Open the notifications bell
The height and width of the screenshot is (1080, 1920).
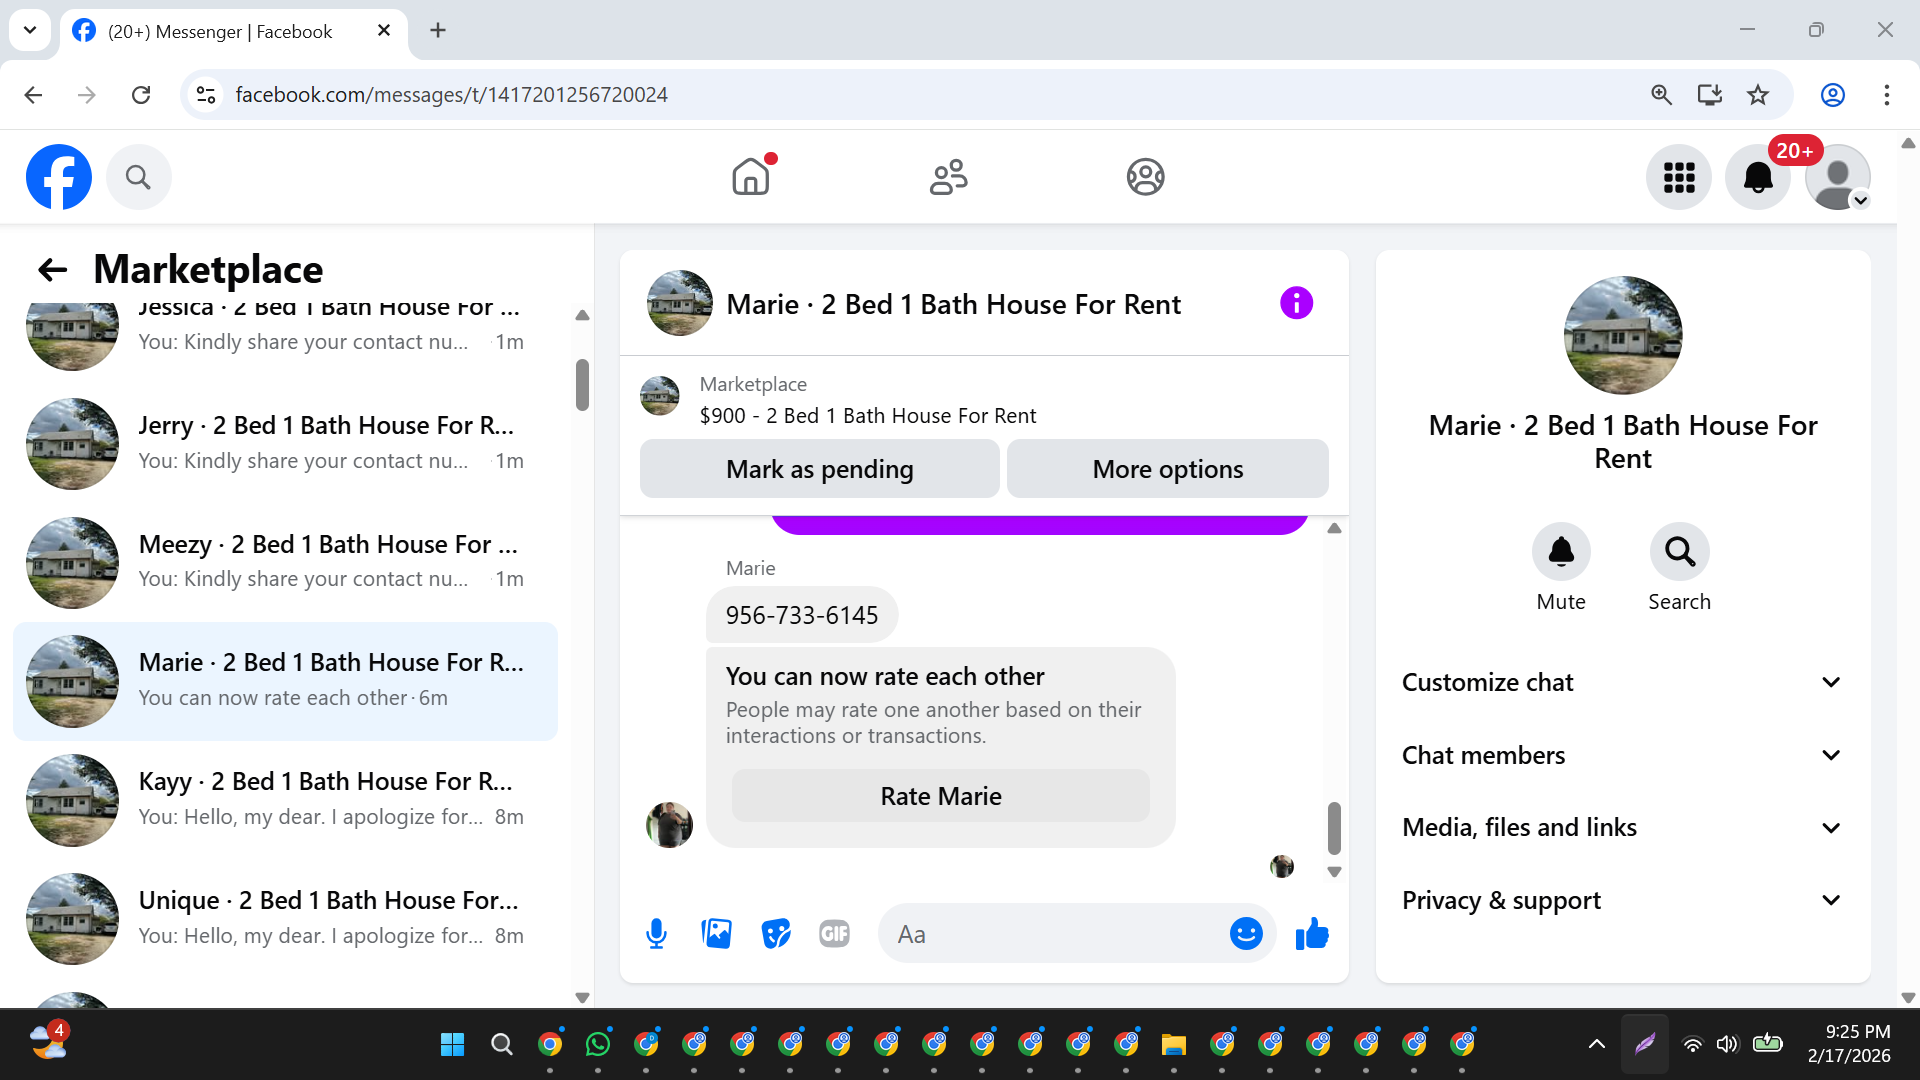(1757, 178)
